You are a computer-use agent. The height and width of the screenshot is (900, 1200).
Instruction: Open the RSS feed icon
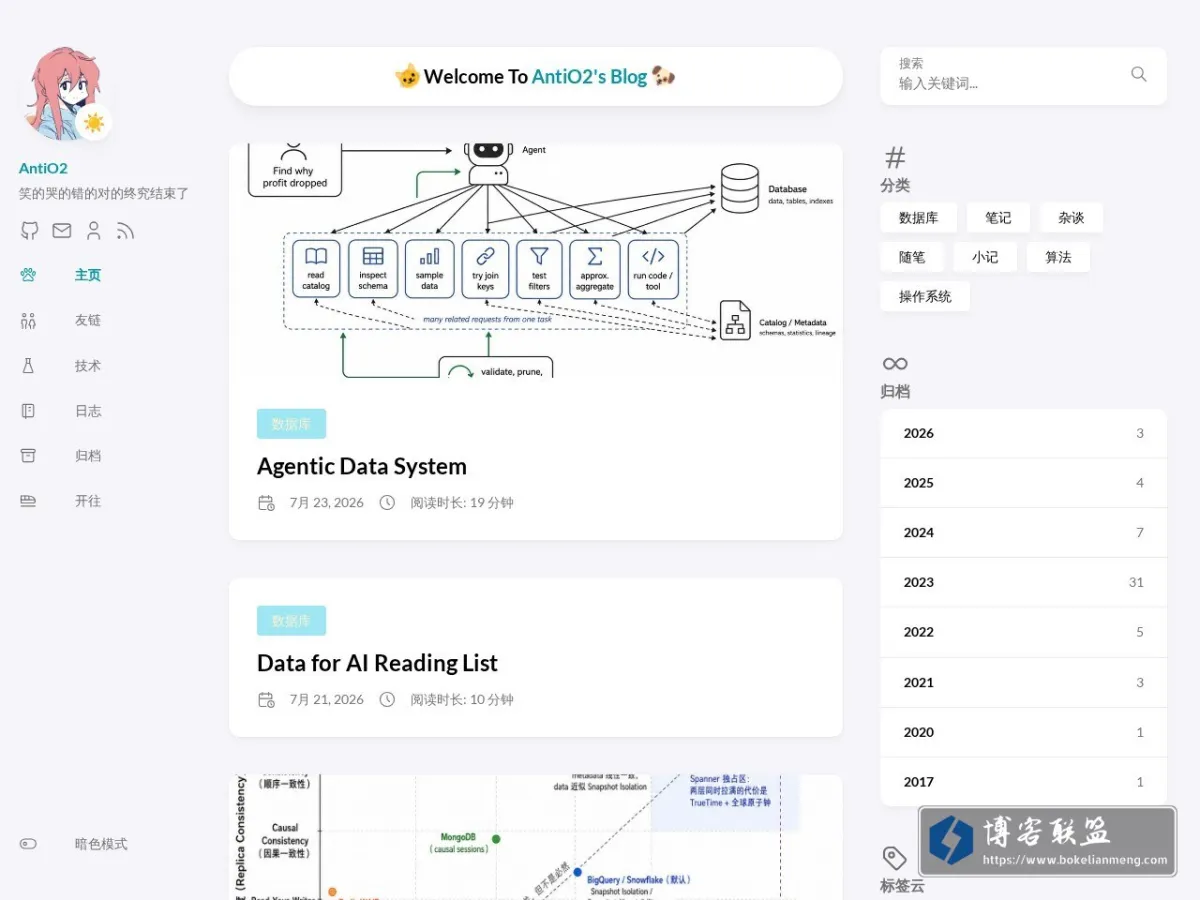tap(125, 231)
